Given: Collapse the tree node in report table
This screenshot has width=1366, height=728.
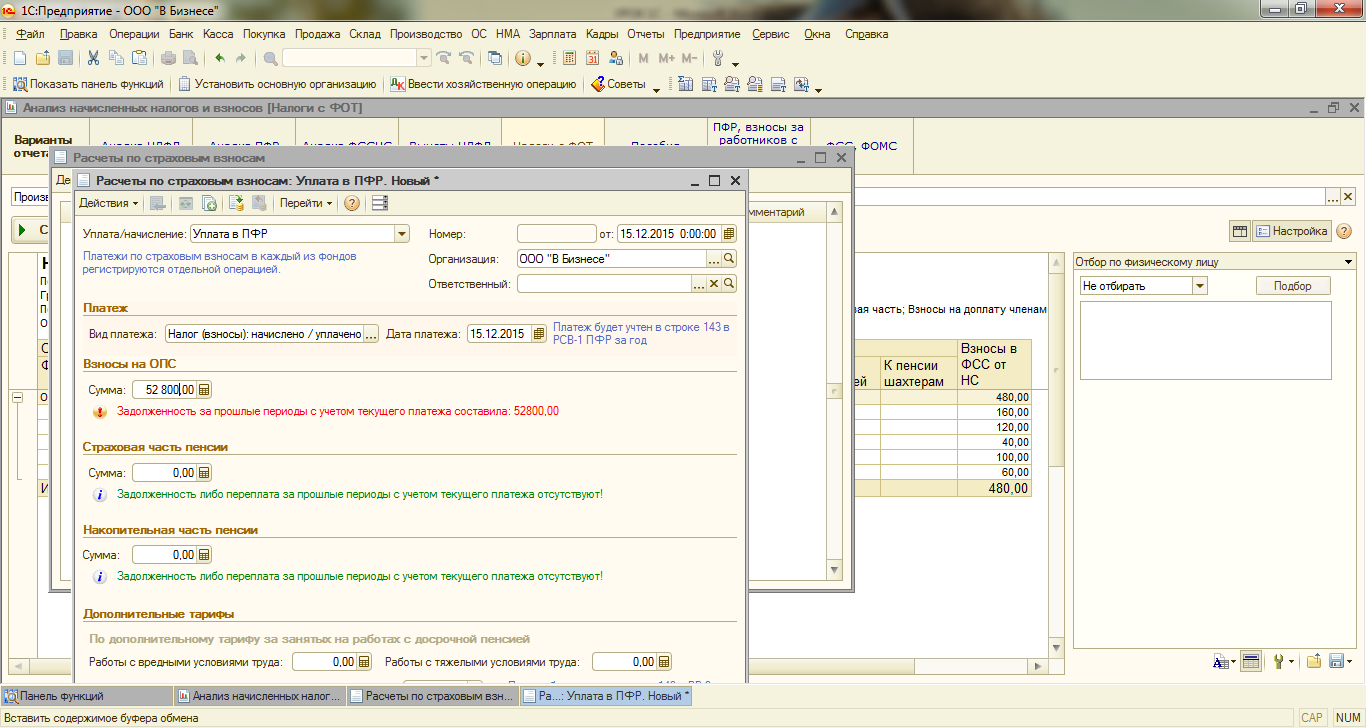Looking at the screenshot, I should pyautogui.click(x=17, y=397).
